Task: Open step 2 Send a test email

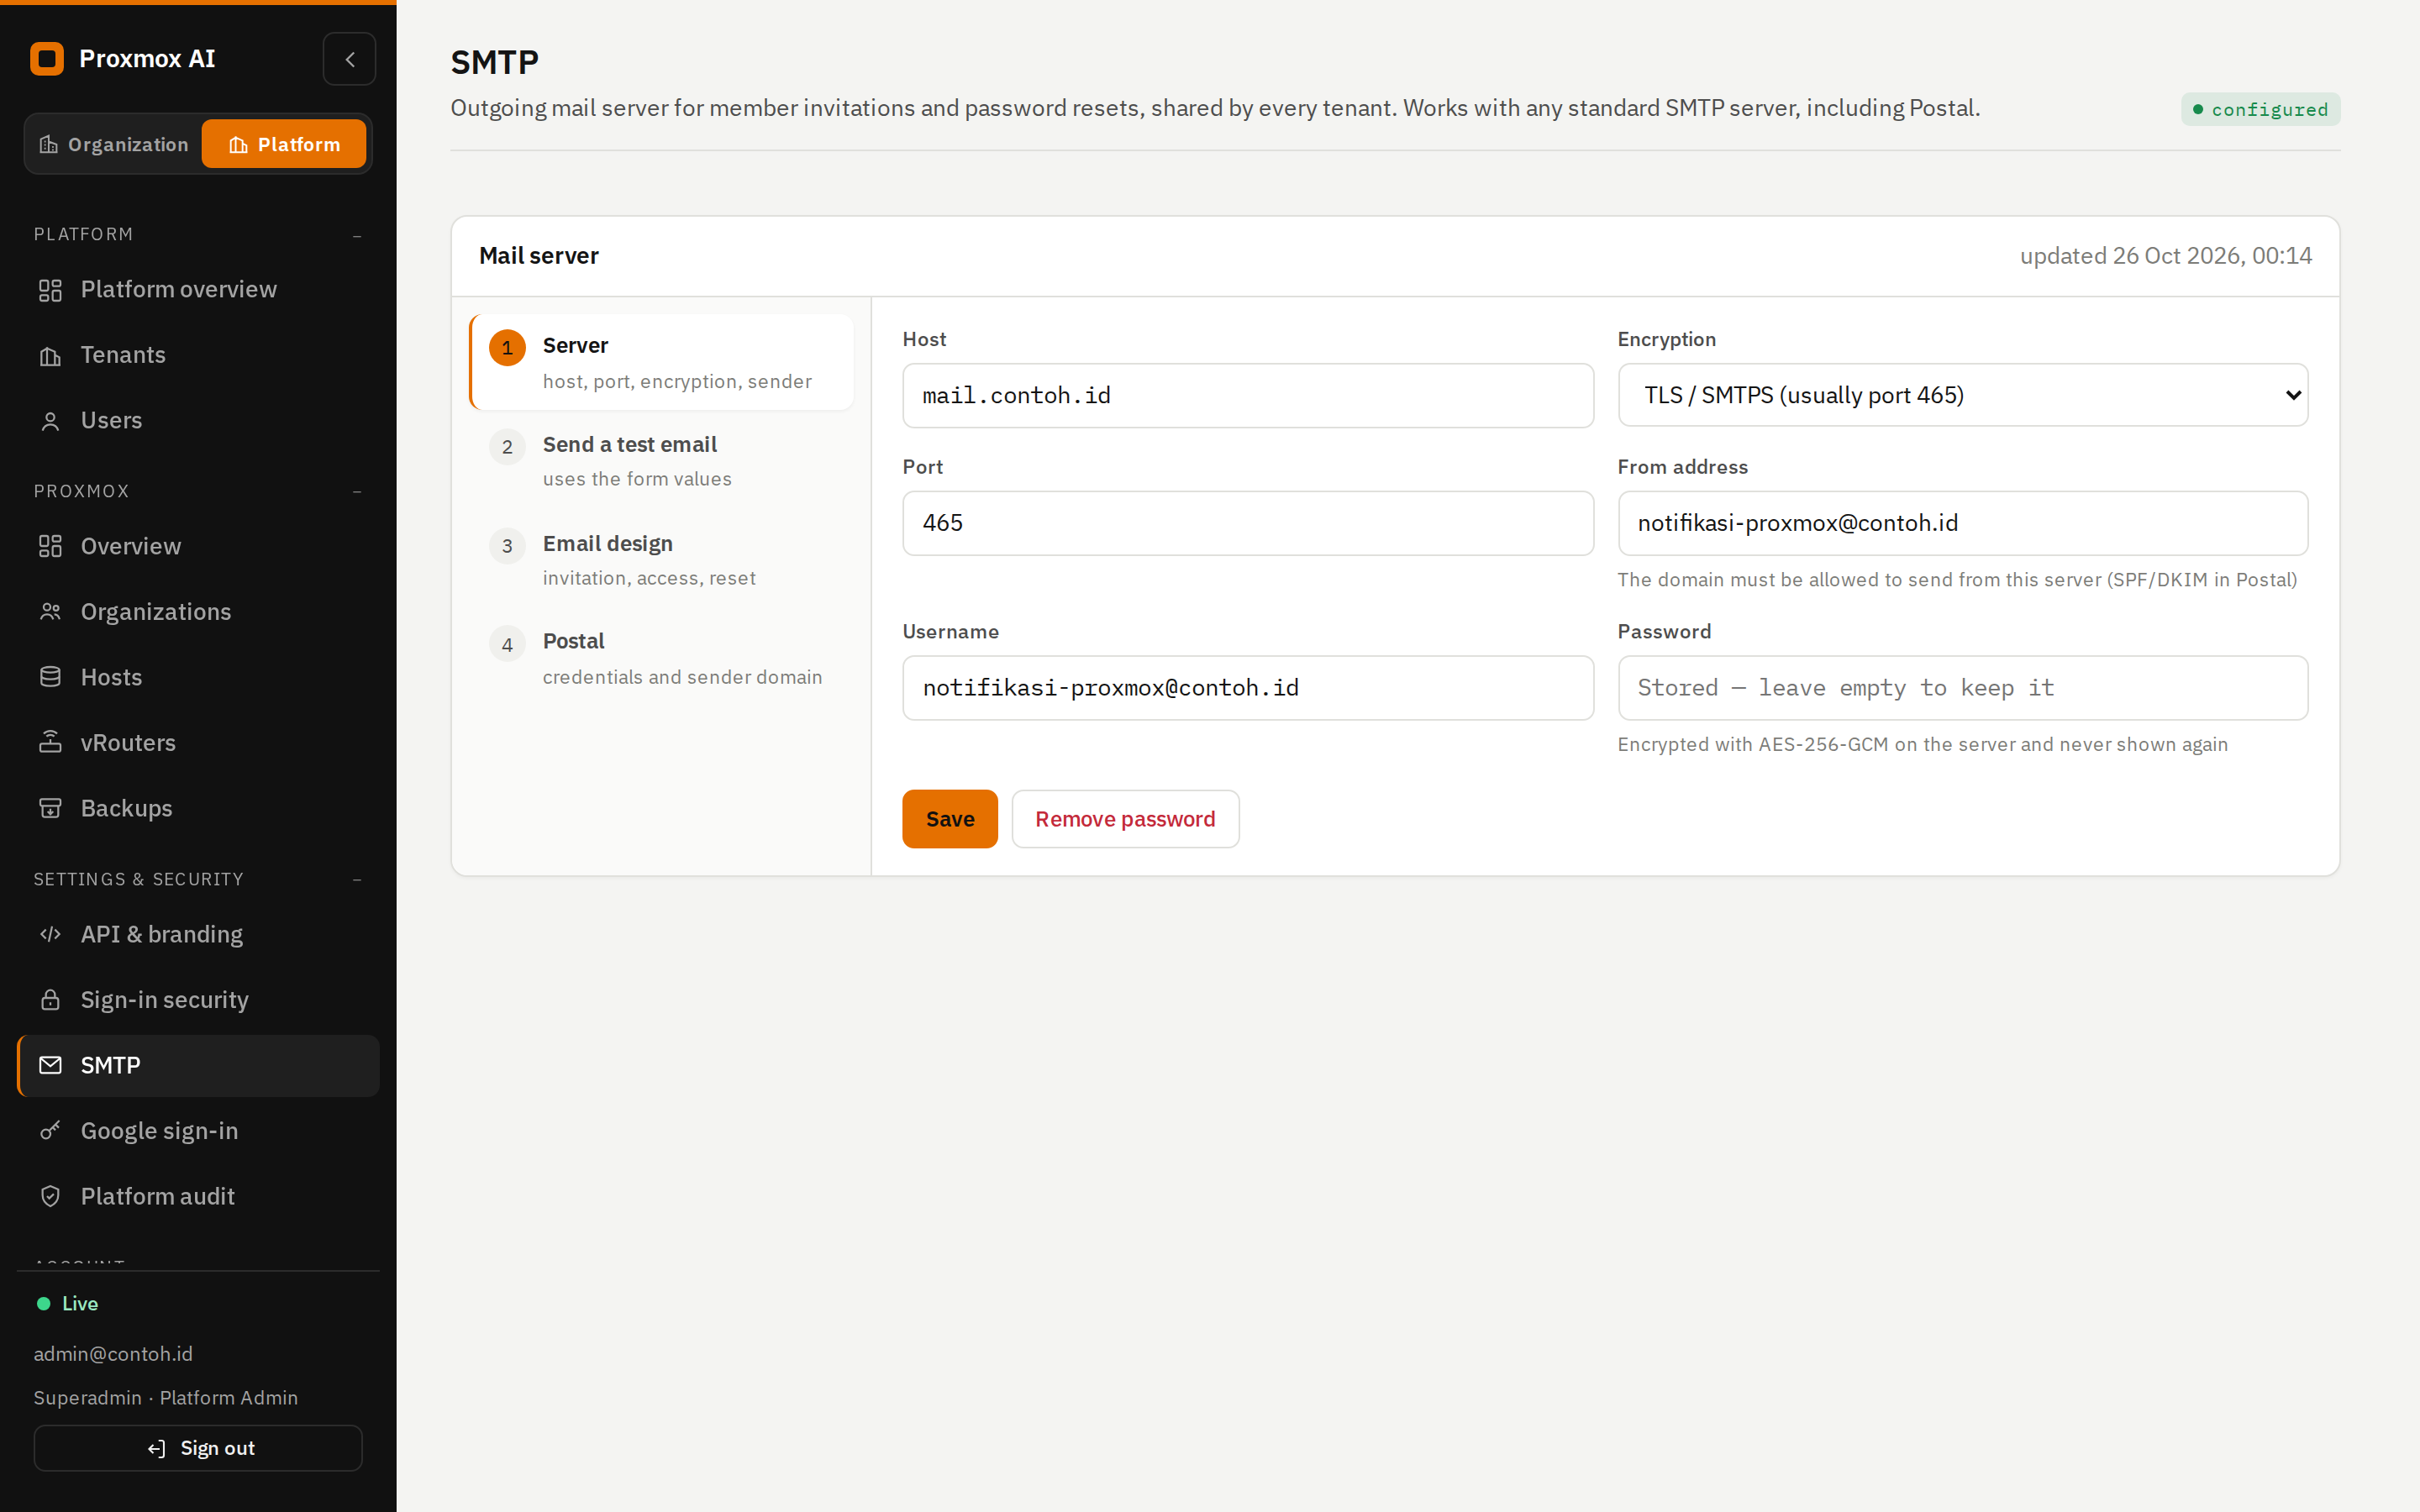Action: 661,461
